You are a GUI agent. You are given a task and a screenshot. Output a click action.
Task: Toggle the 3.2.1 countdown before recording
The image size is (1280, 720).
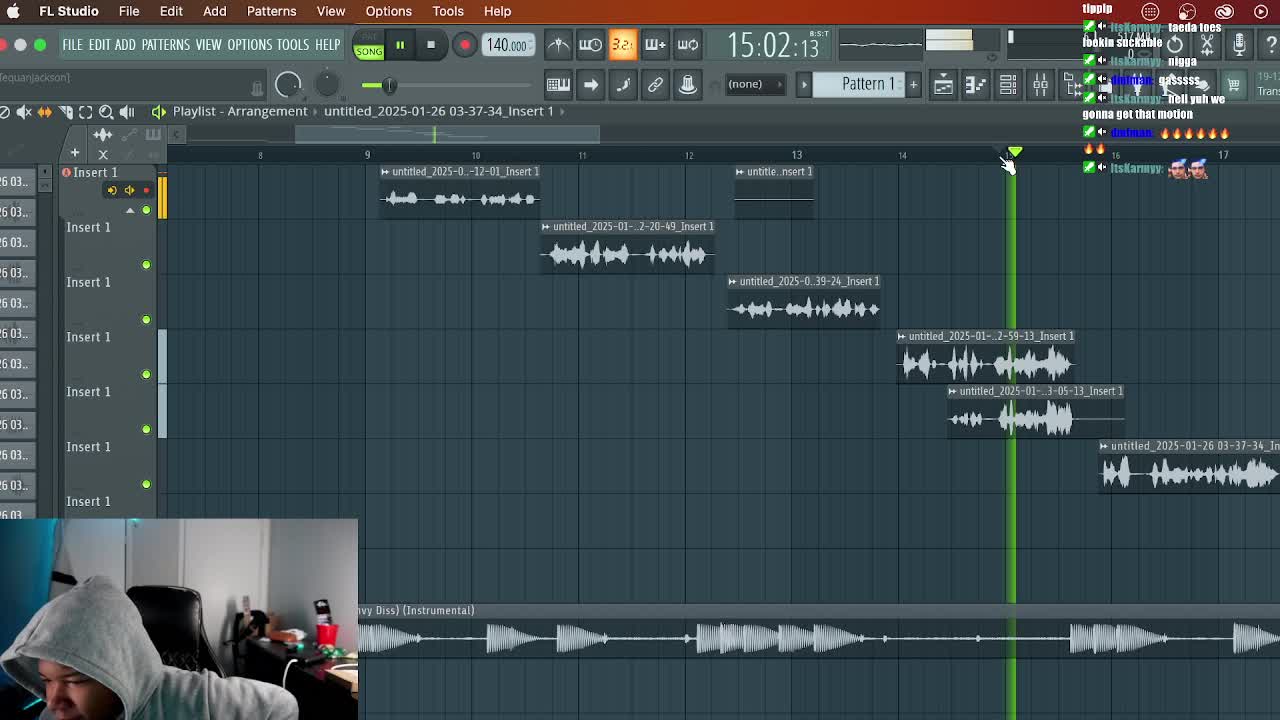click(622, 45)
